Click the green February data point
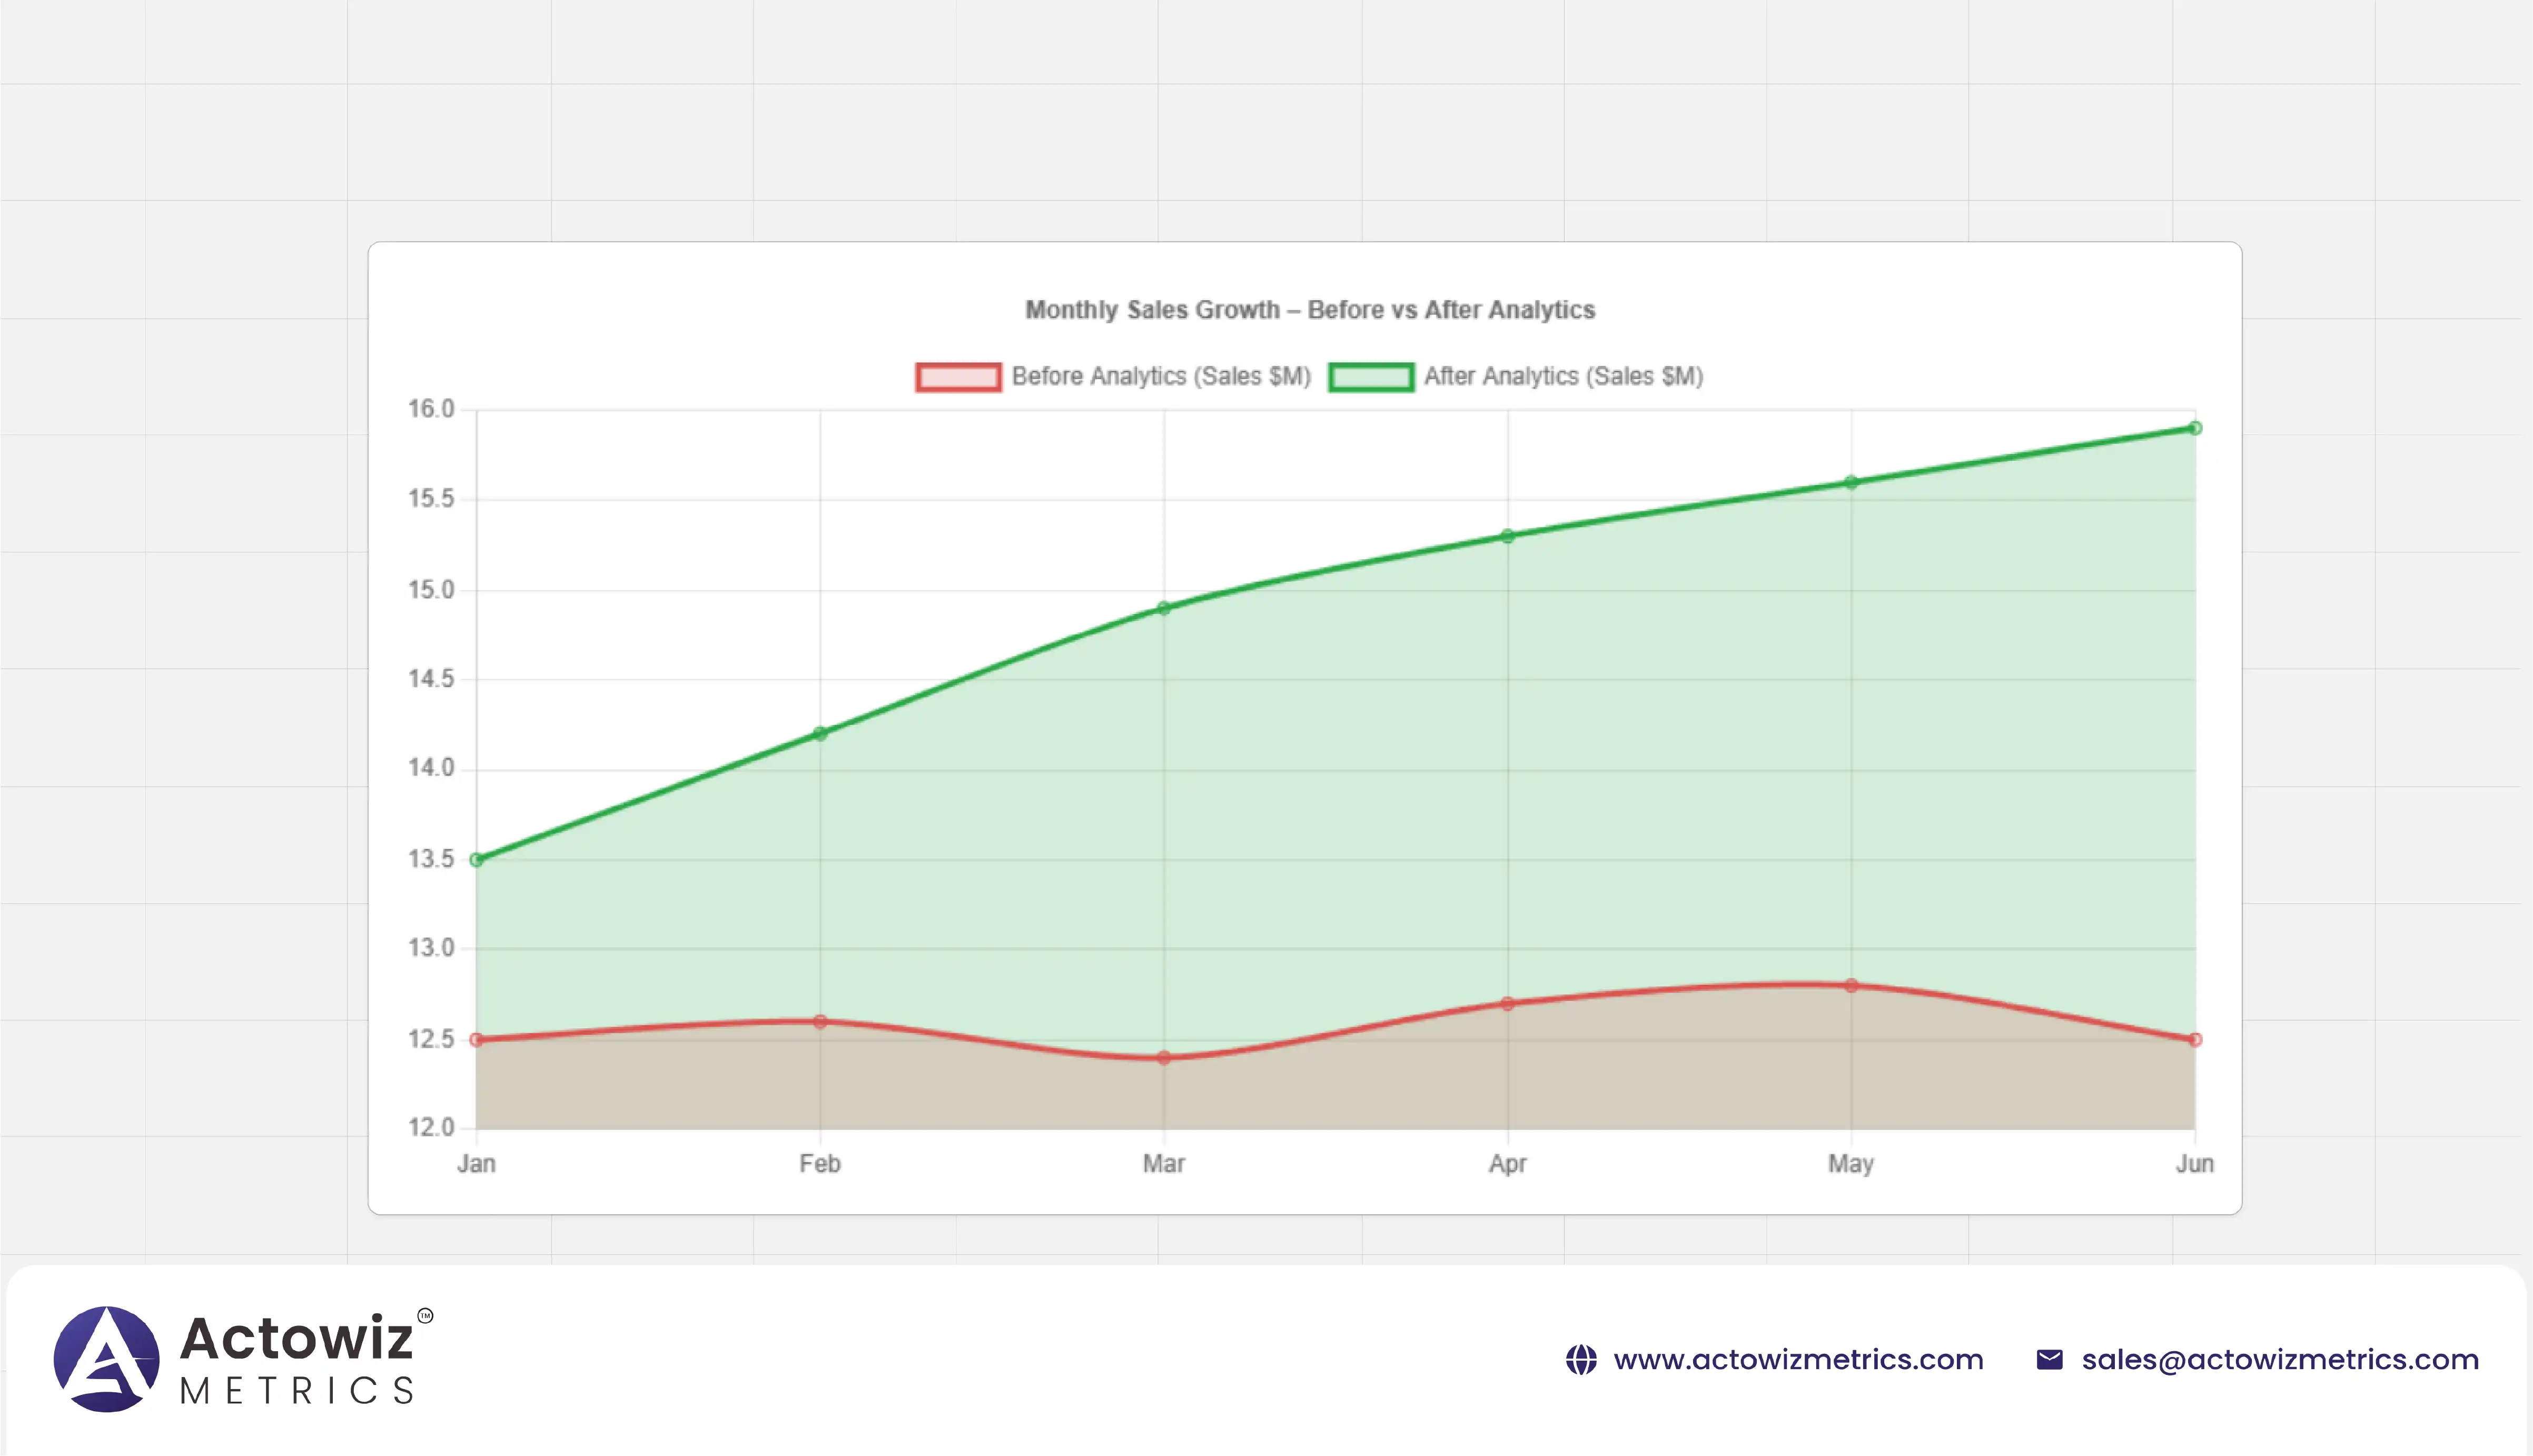This screenshot has height=1456, width=2533. click(x=820, y=734)
